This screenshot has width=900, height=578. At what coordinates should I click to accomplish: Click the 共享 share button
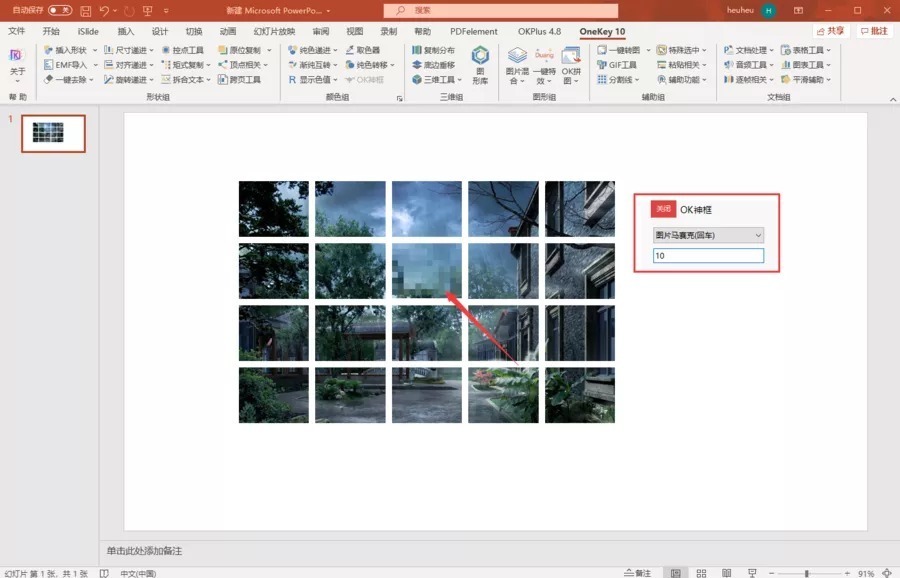click(830, 31)
